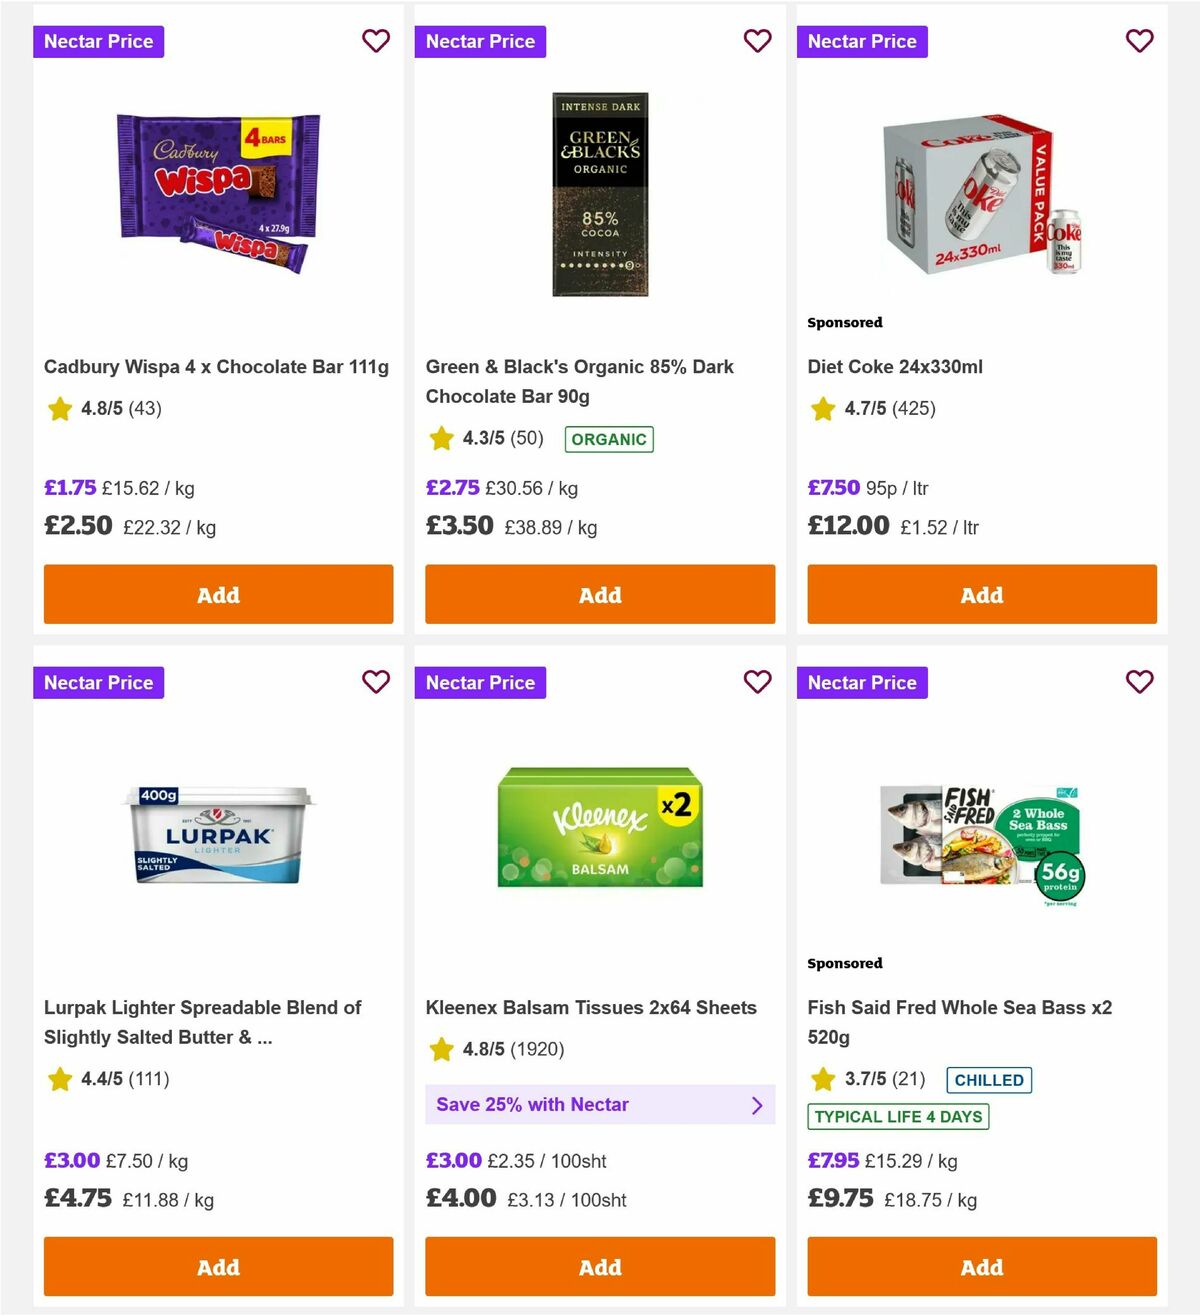Click the star rating icon on Diet Coke
The image size is (1200, 1316).
tap(822, 408)
